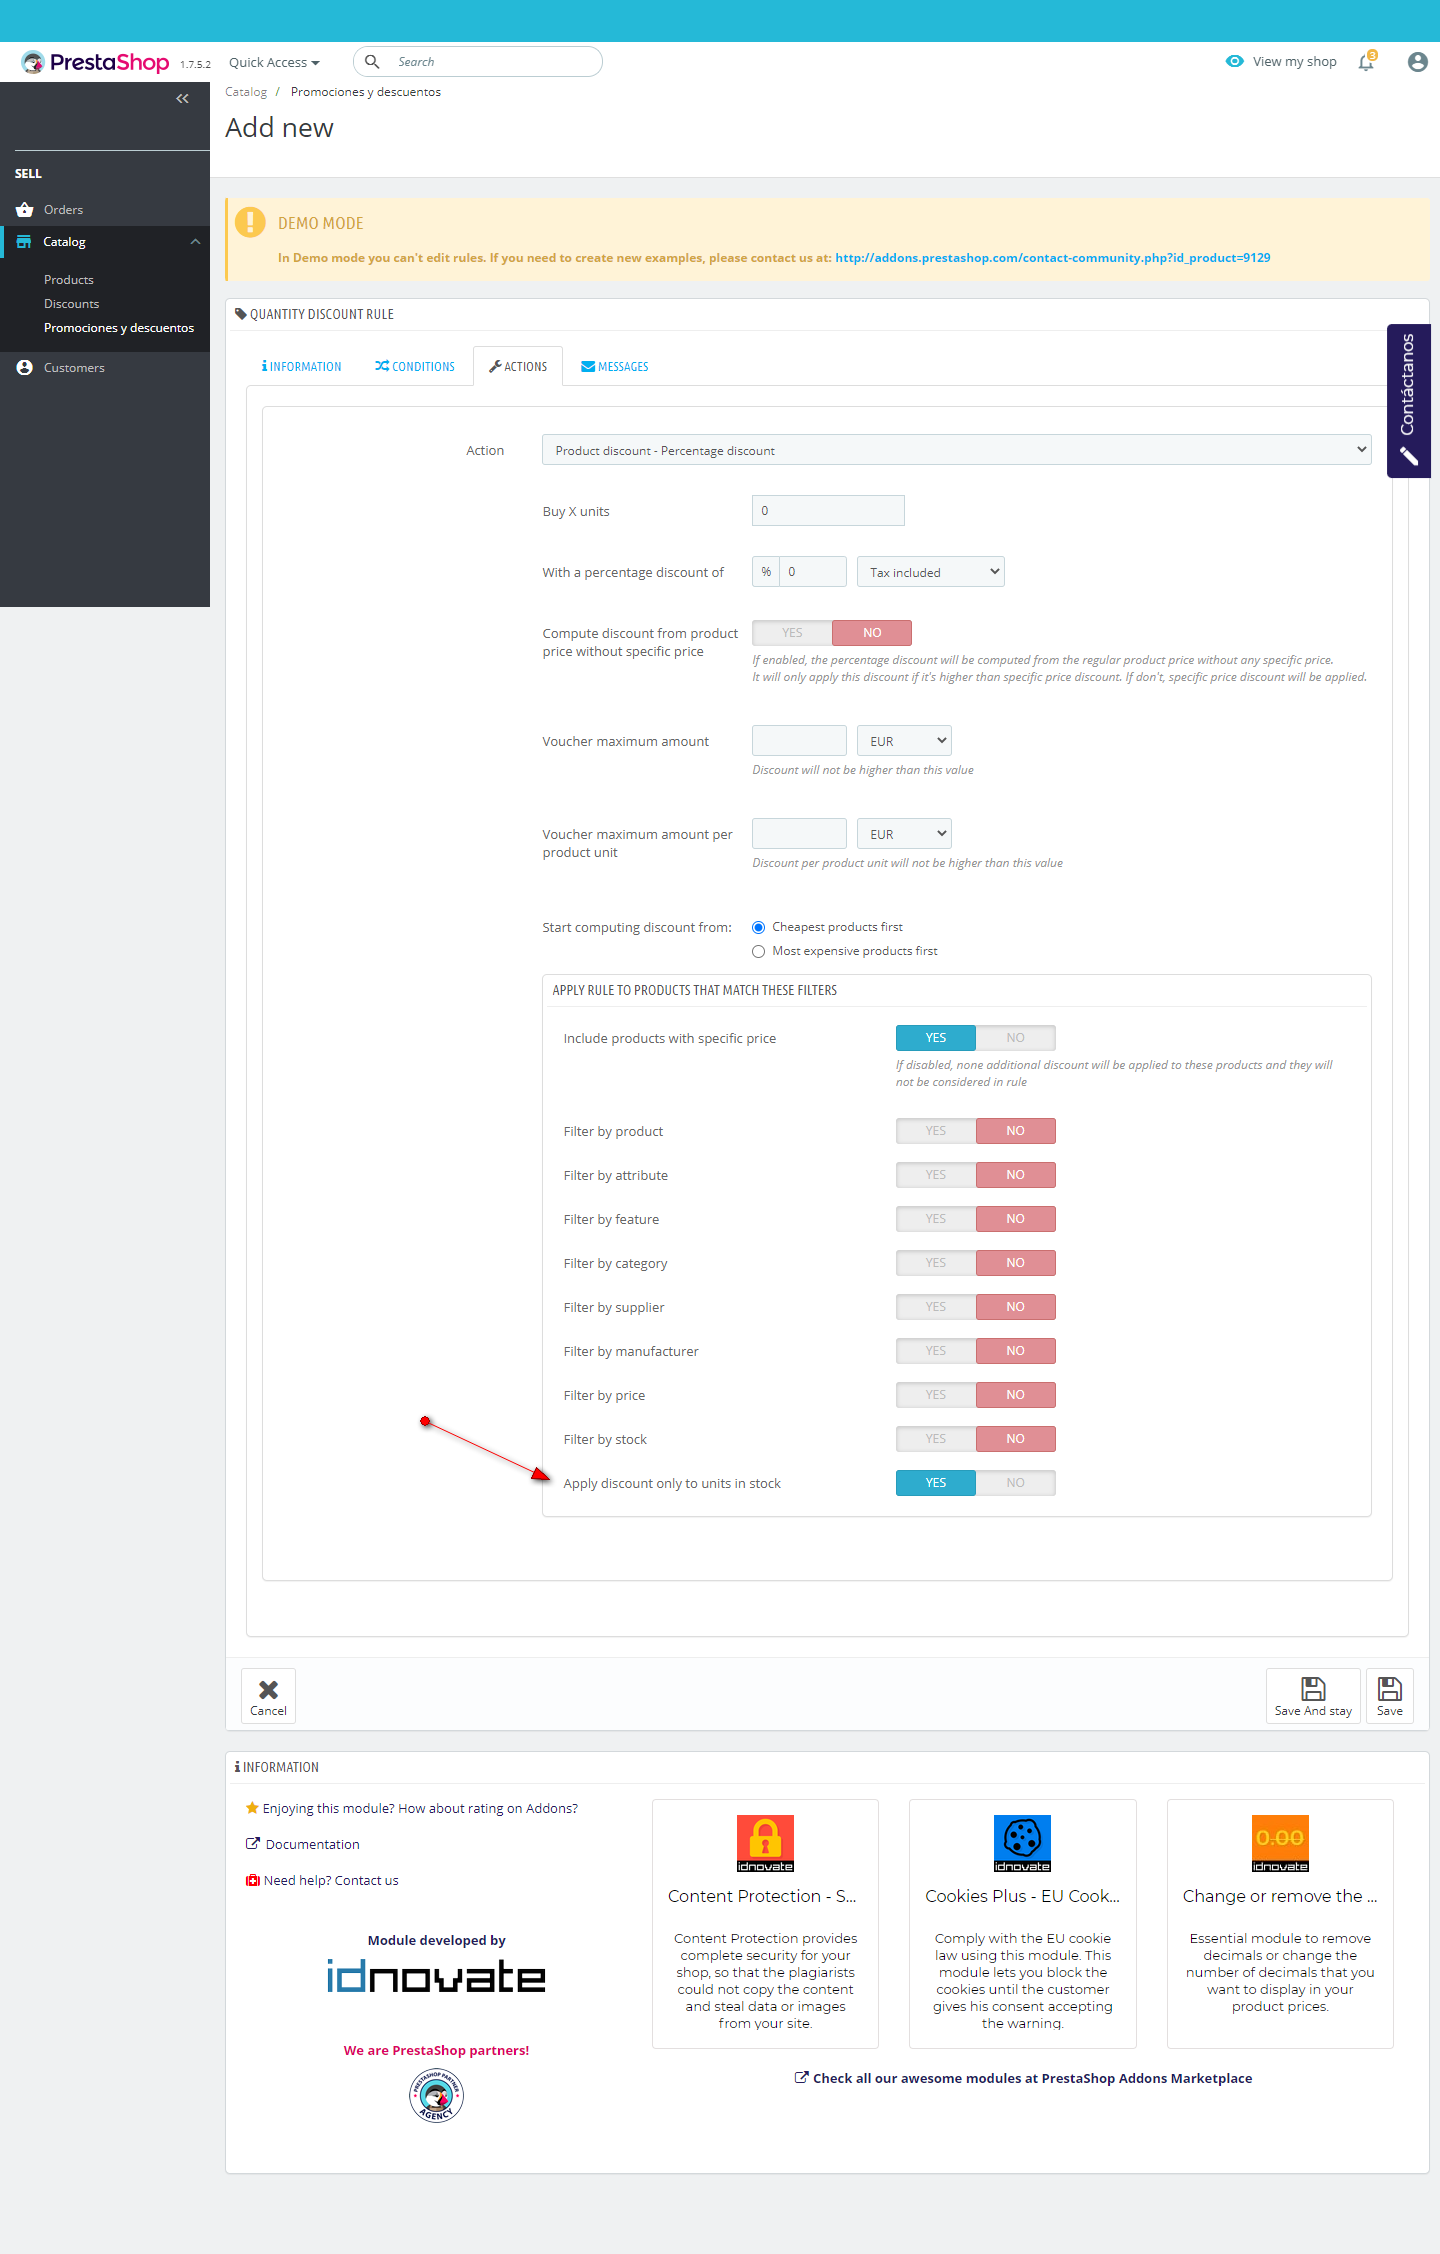Toggle the Filter by category switch
The height and width of the screenshot is (2254, 1440).
[x=976, y=1263]
